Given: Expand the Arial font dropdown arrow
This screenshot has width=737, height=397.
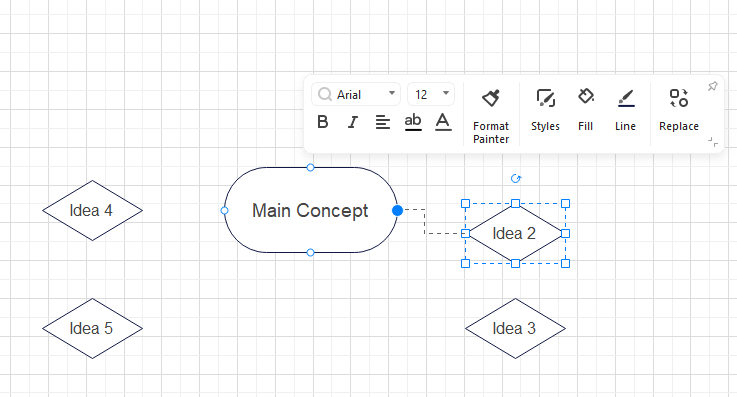Looking at the screenshot, I should 392,93.
